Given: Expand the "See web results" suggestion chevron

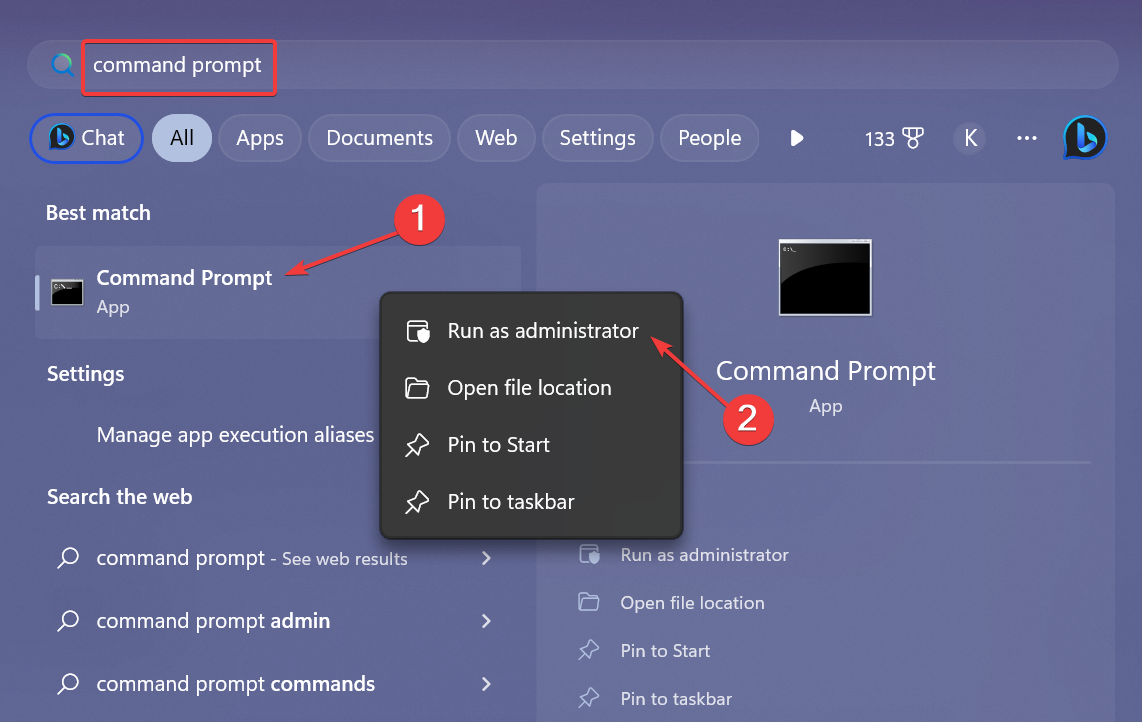Looking at the screenshot, I should coord(487,559).
